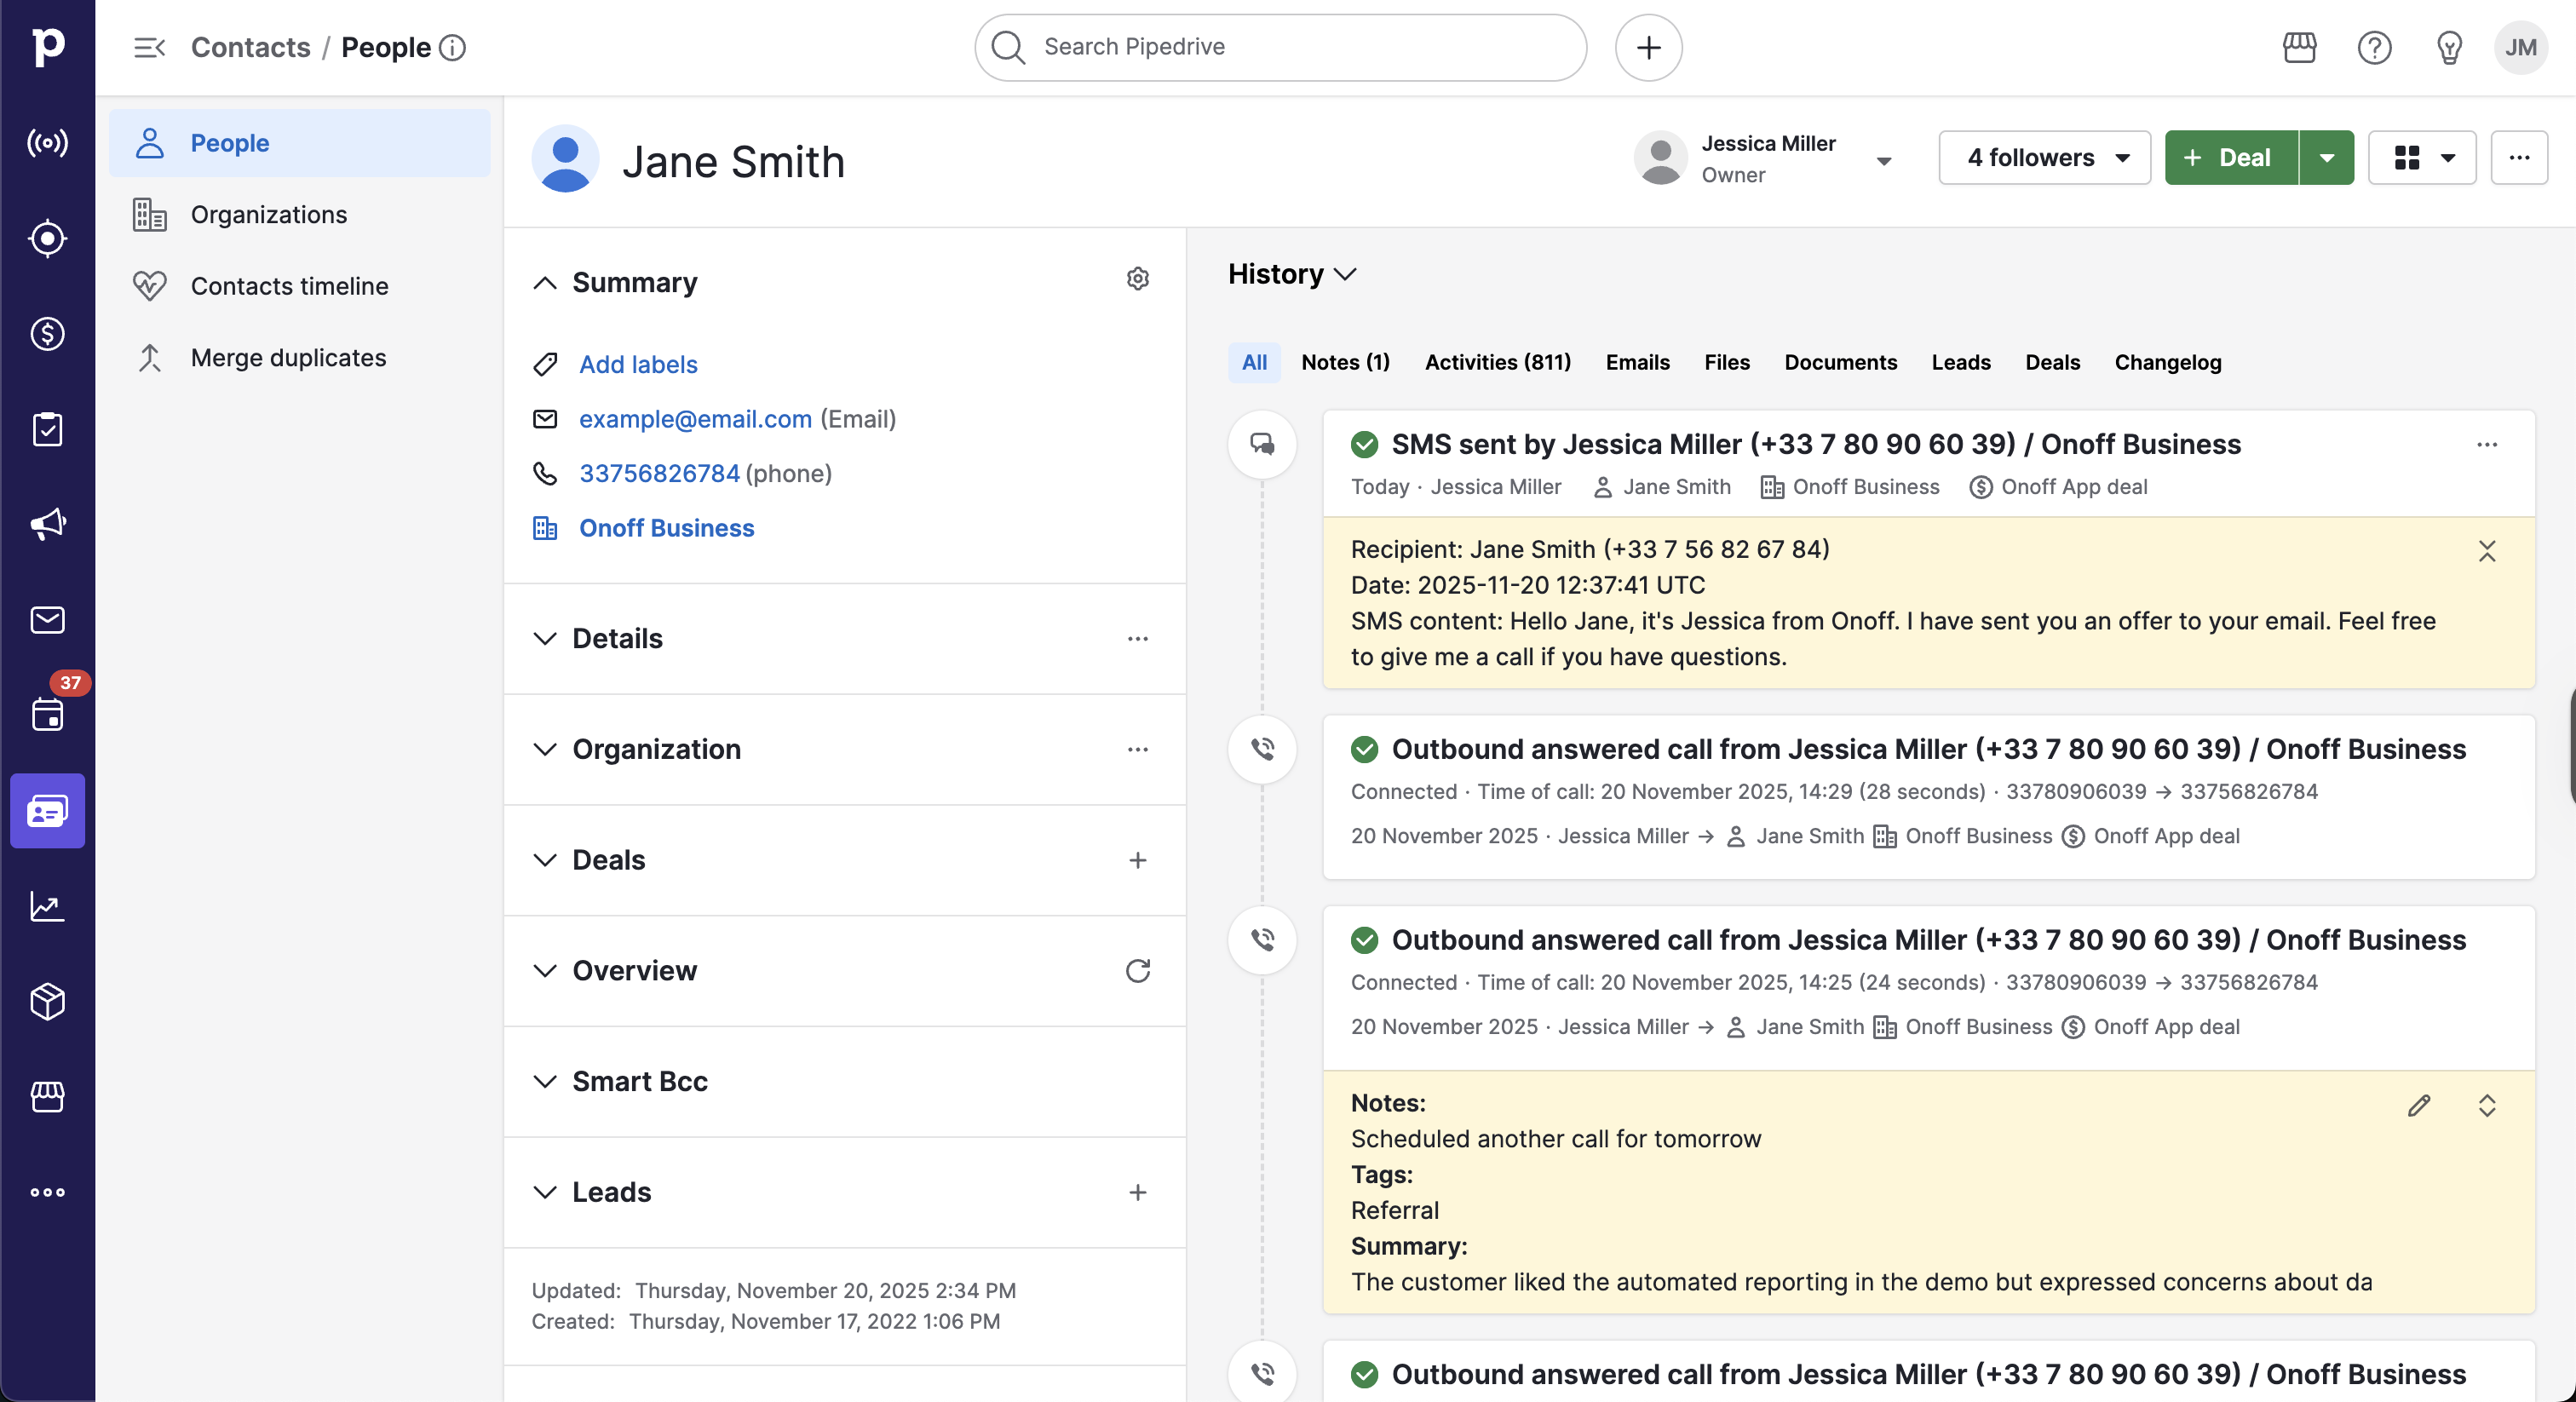Expand the Smart Bcc section
The width and height of the screenshot is (2576, 1402).
(544, 1082)
